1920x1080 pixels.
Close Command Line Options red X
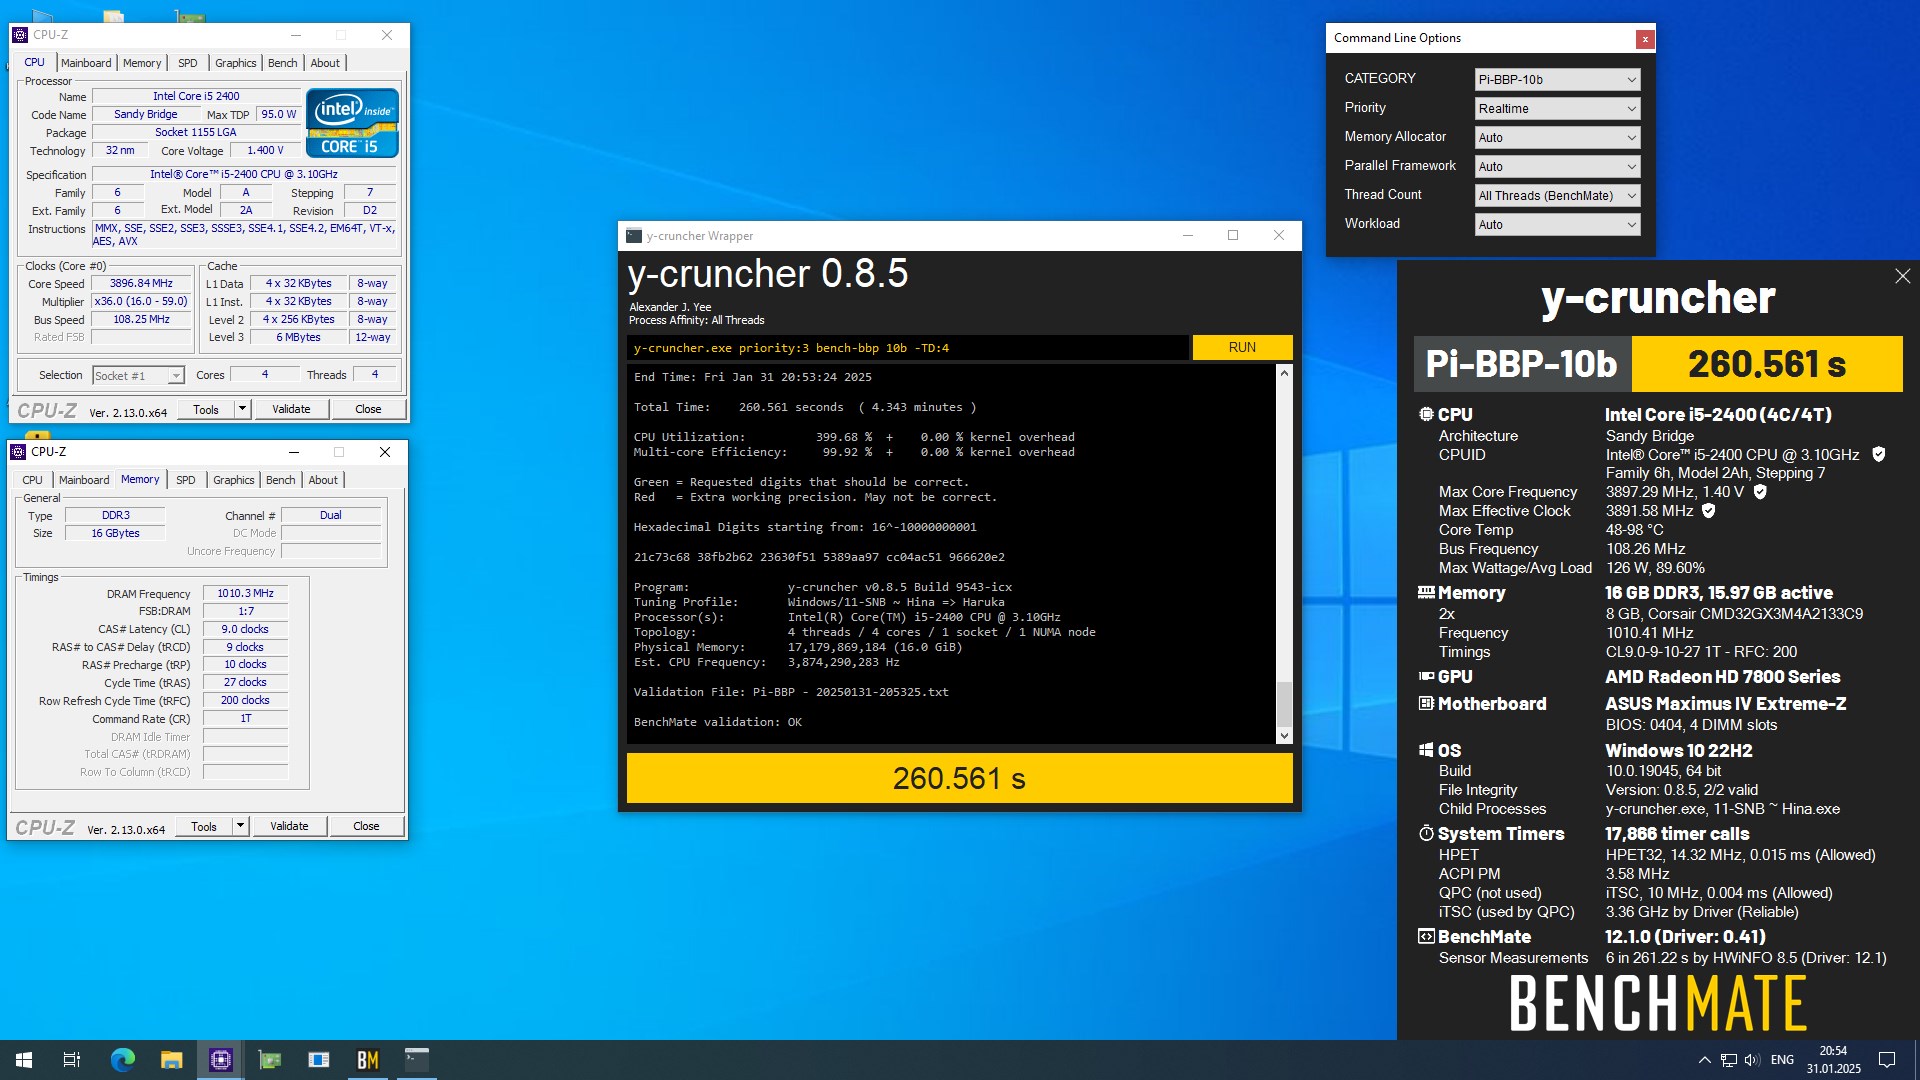tap(1645, 39)
